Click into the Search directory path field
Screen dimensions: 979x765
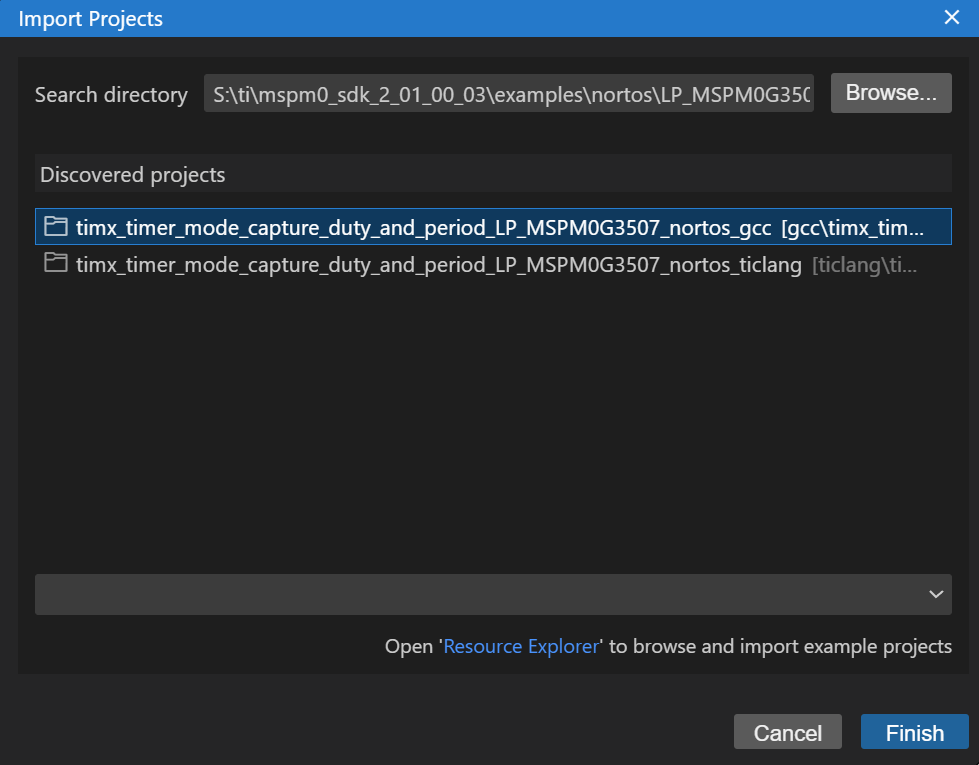click(508, 94)
